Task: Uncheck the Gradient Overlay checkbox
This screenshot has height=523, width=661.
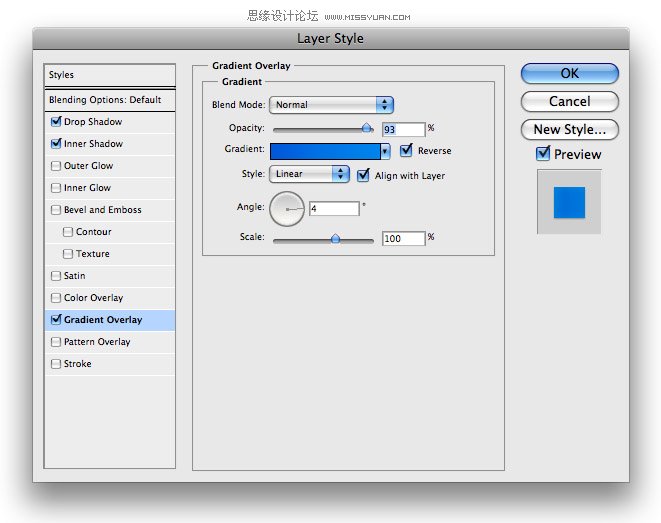Action: [56, 319]
